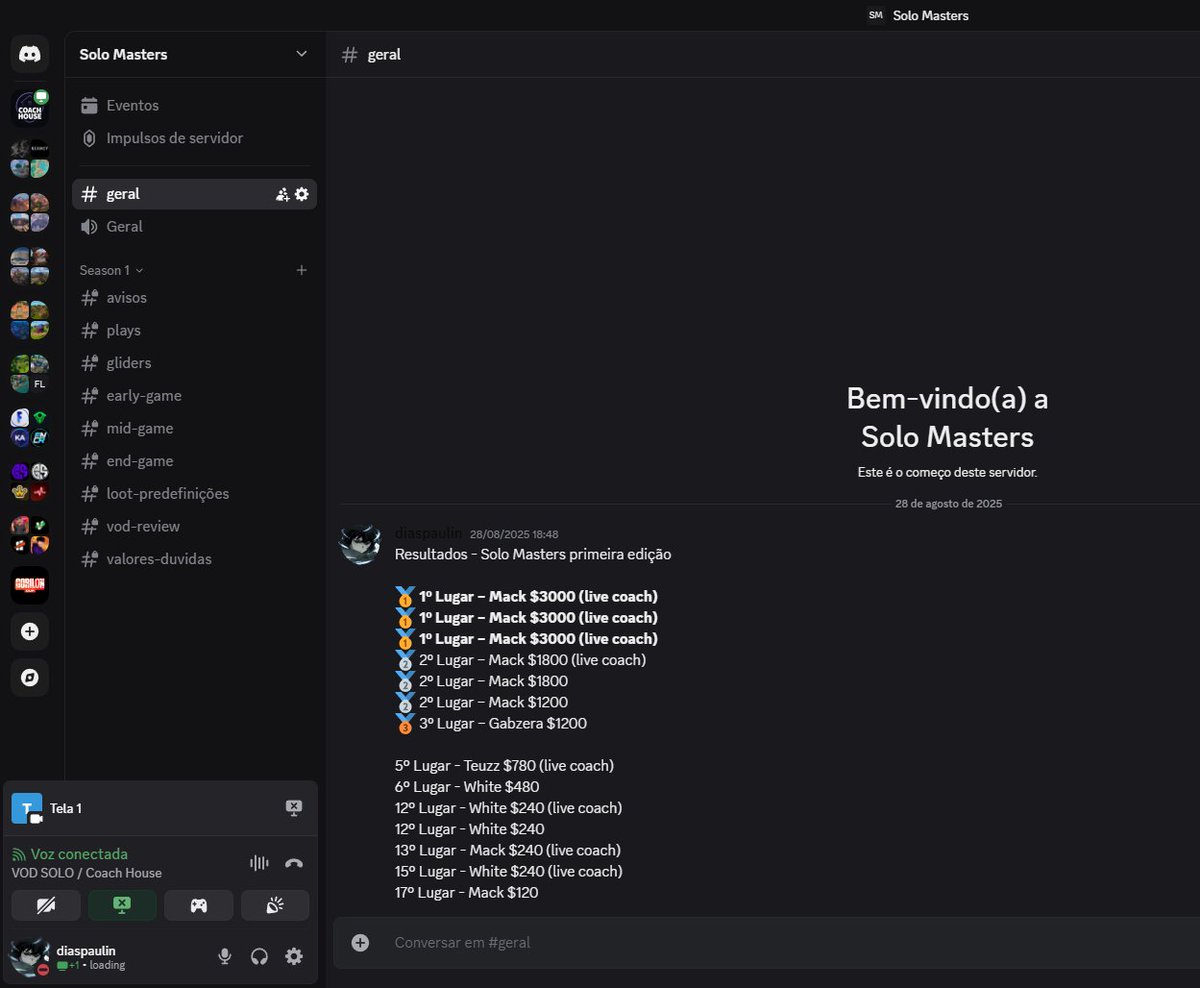Screen dimensions: 1200x988
Task: Open the Tela 1 stream thumbnail icon
Action: [27, 808]
